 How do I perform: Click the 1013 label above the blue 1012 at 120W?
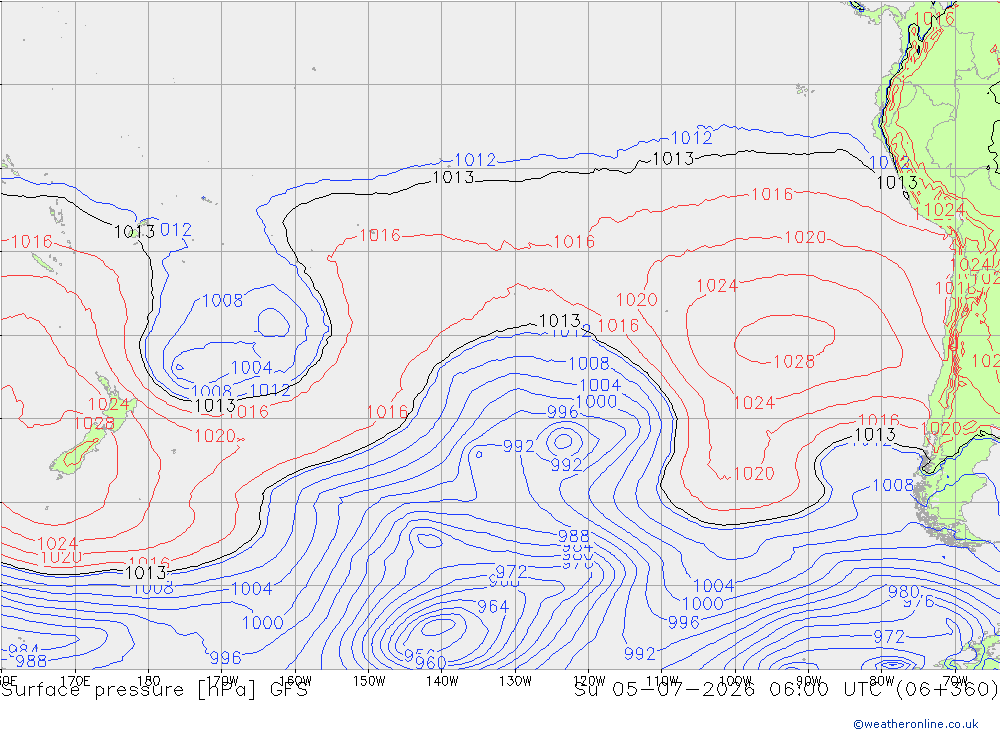560,320
